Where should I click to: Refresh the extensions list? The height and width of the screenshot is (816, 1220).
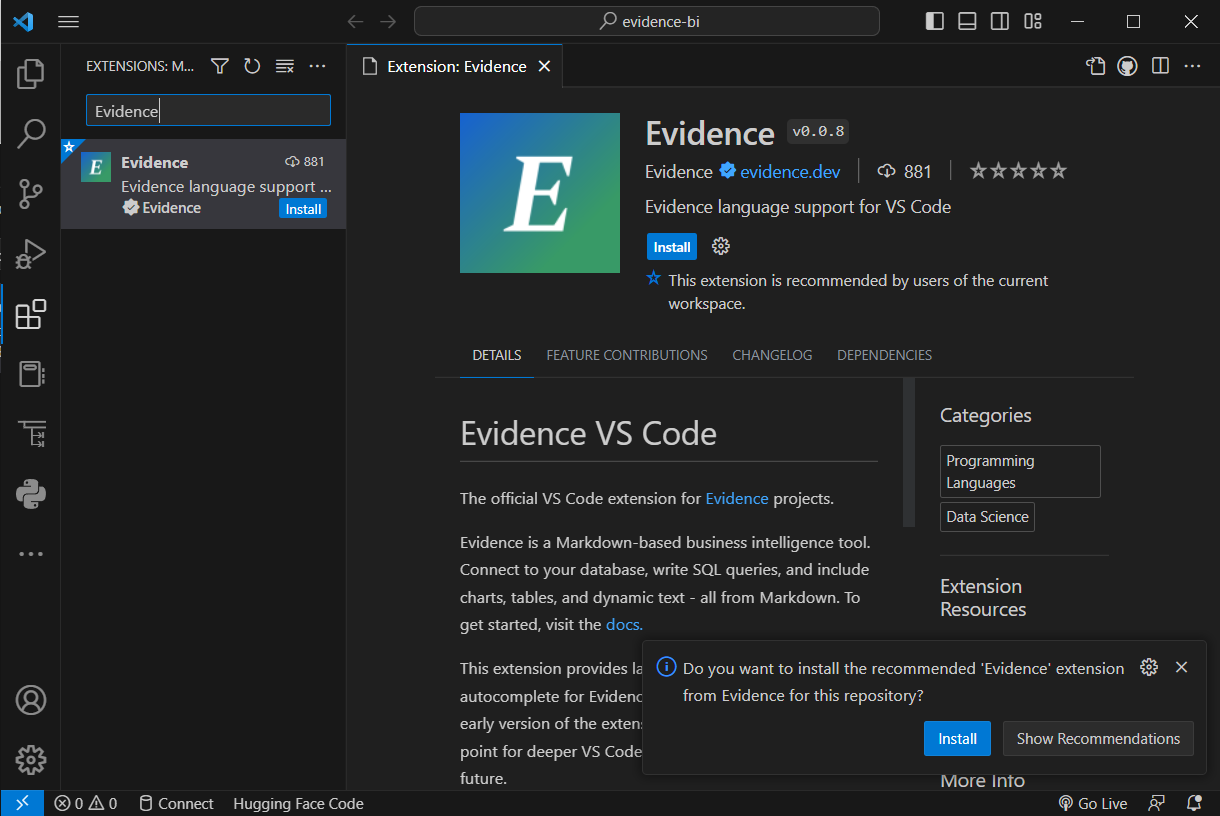click(252, 66)
